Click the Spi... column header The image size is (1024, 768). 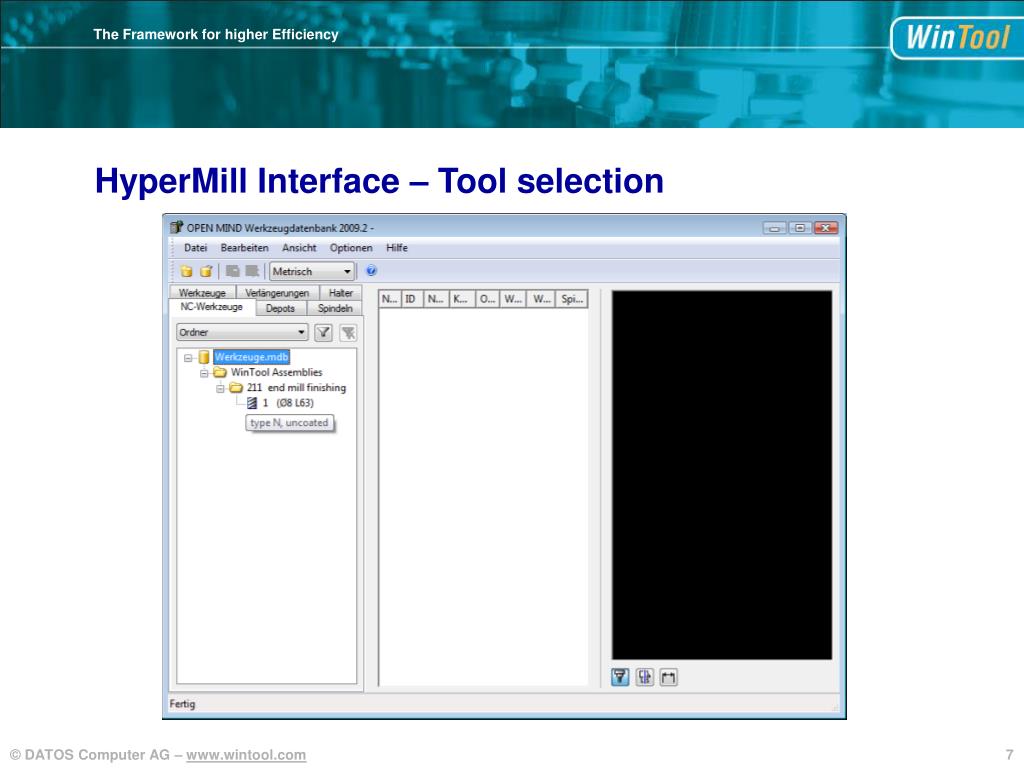572,299
